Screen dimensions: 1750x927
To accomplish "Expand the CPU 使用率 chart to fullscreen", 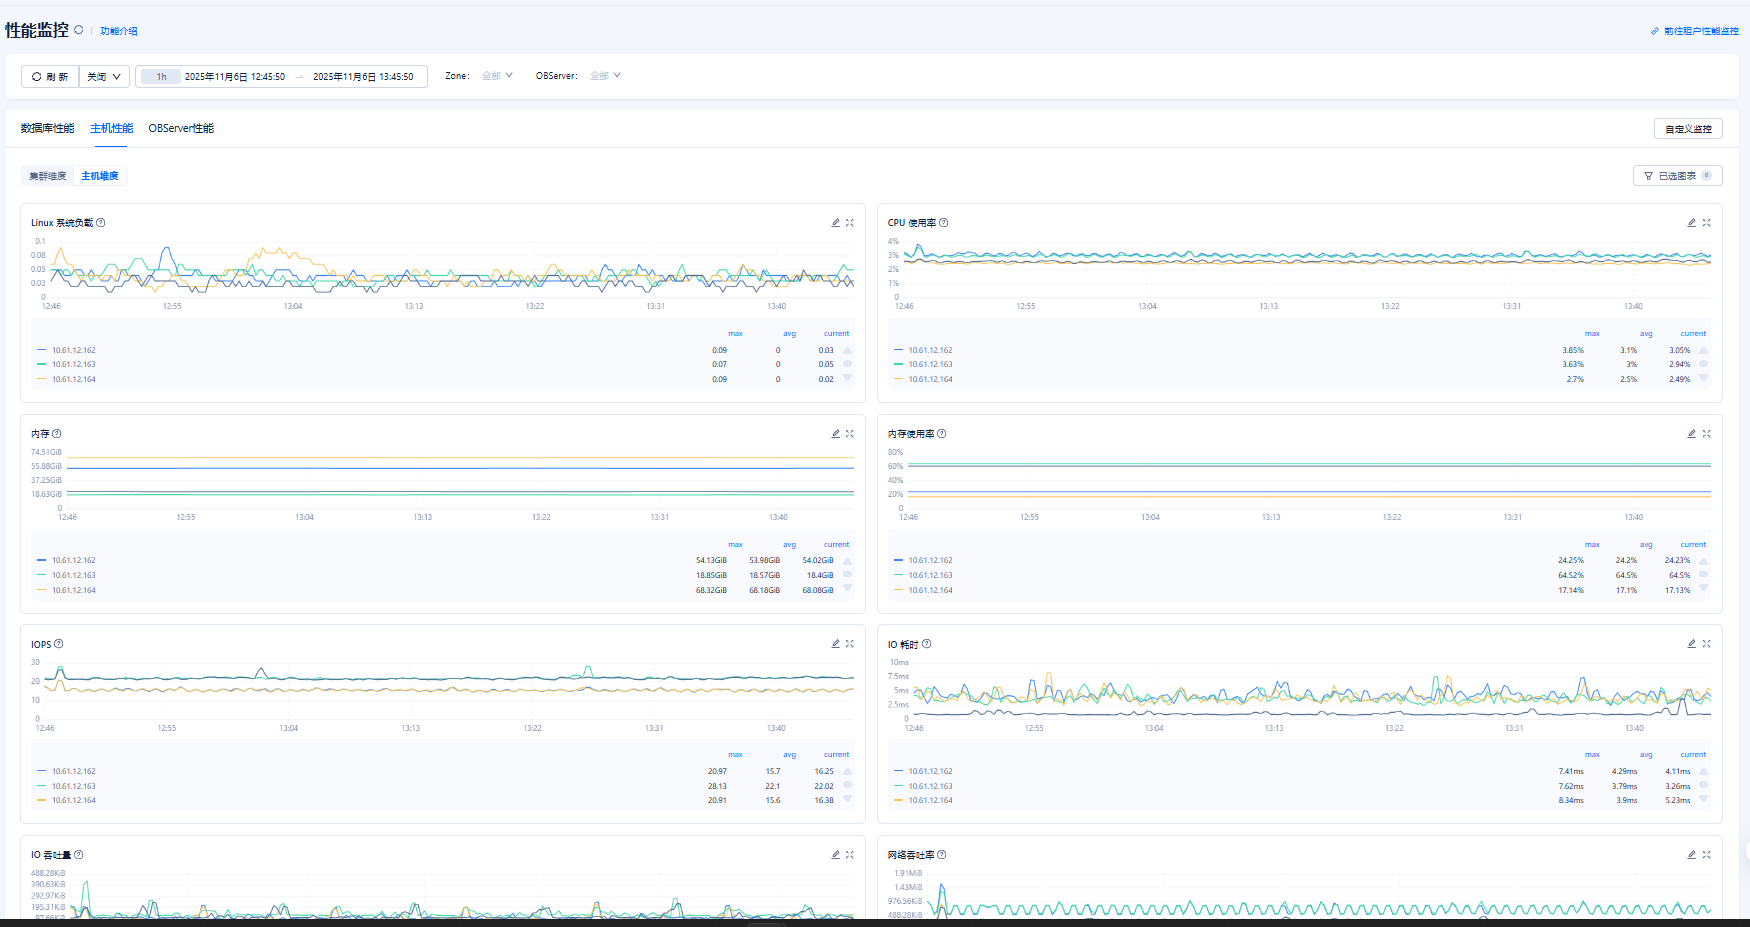I will tap(1706, 223).
